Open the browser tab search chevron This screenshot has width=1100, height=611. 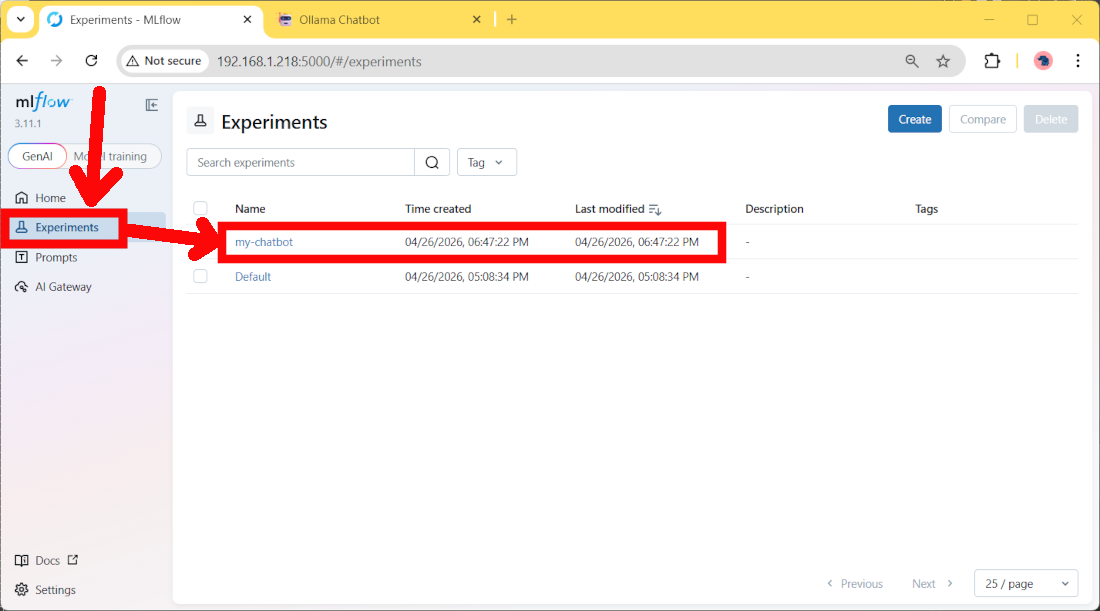pyautogui.click(x=20, y=19)
